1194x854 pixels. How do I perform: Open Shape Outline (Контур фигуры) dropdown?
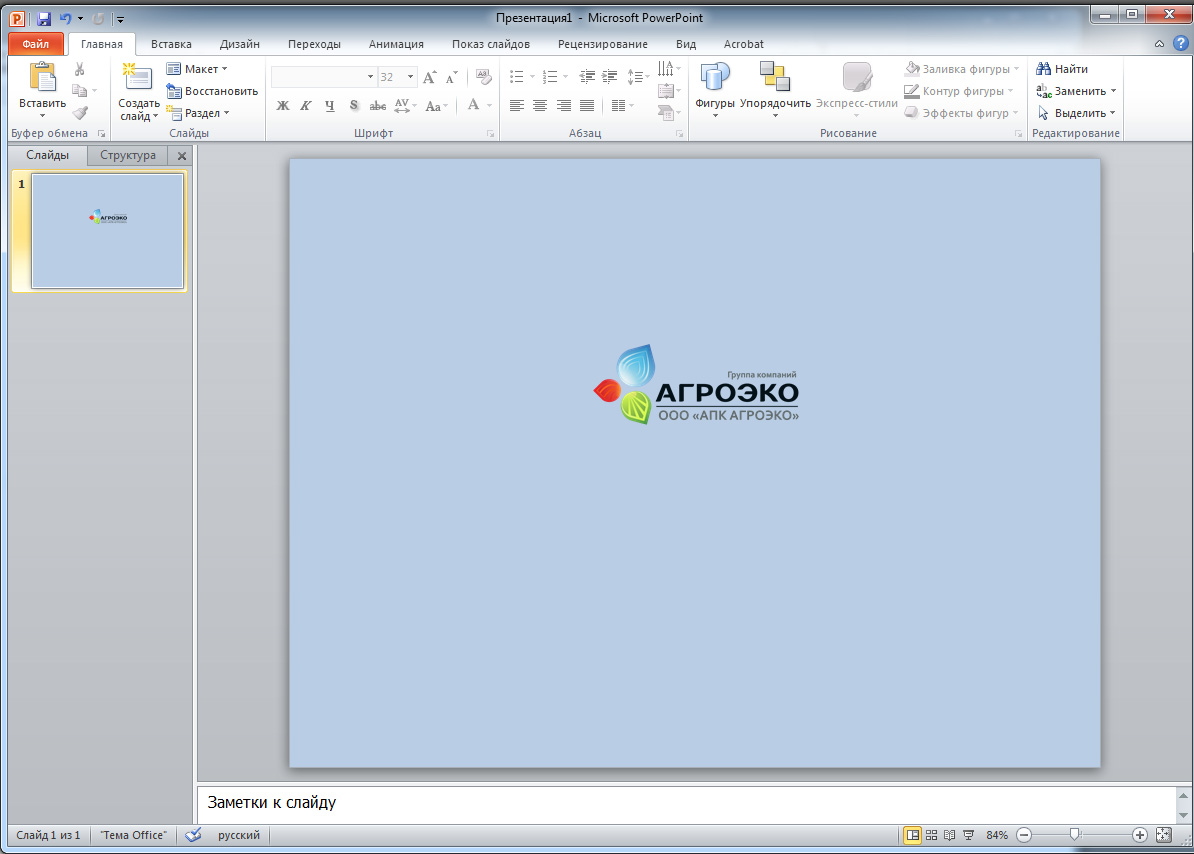pos(959,91)
